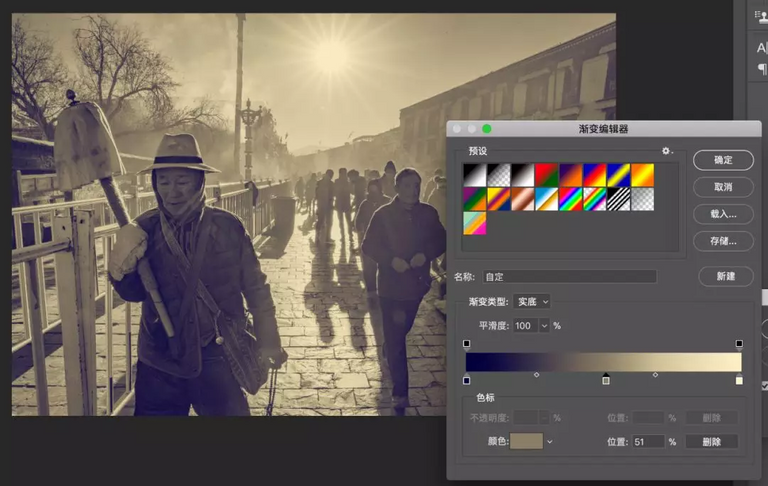The height and width of the screenshot is (486, 768).
Task: Save gradients via 存储... button
Action: point(723,241)
